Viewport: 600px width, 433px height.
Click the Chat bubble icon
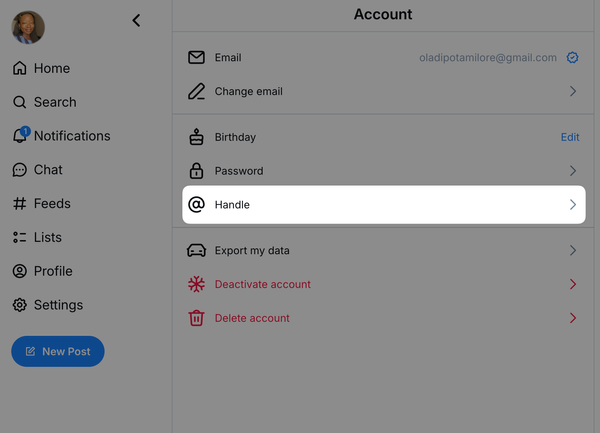click(x=19, y=170)
